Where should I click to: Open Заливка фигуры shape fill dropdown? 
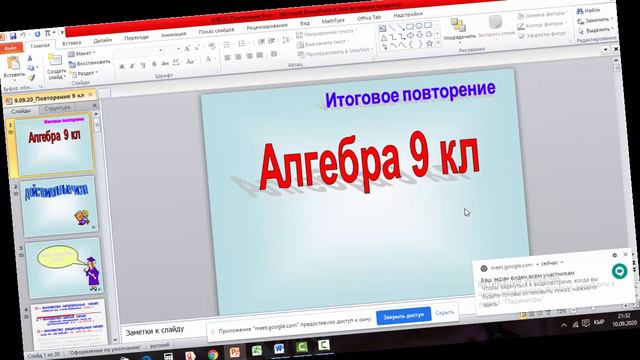point(542,15)
